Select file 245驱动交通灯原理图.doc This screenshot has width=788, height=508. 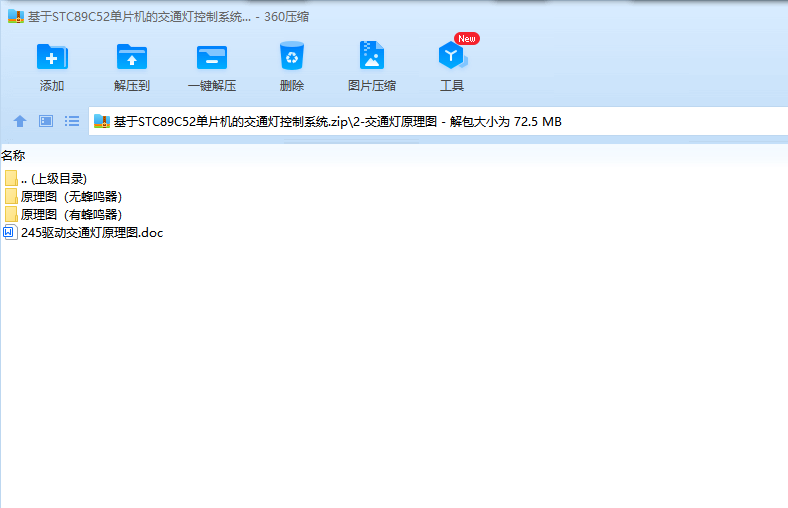[x=92, y=233]
